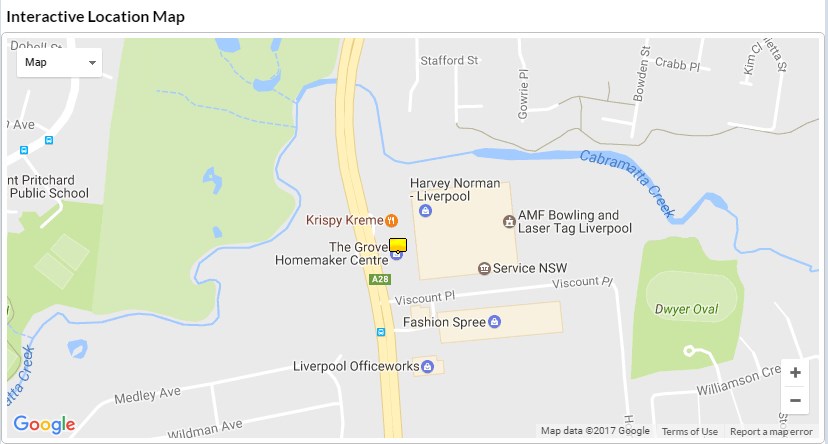Open the Terms of Use link

pos(690,431)
